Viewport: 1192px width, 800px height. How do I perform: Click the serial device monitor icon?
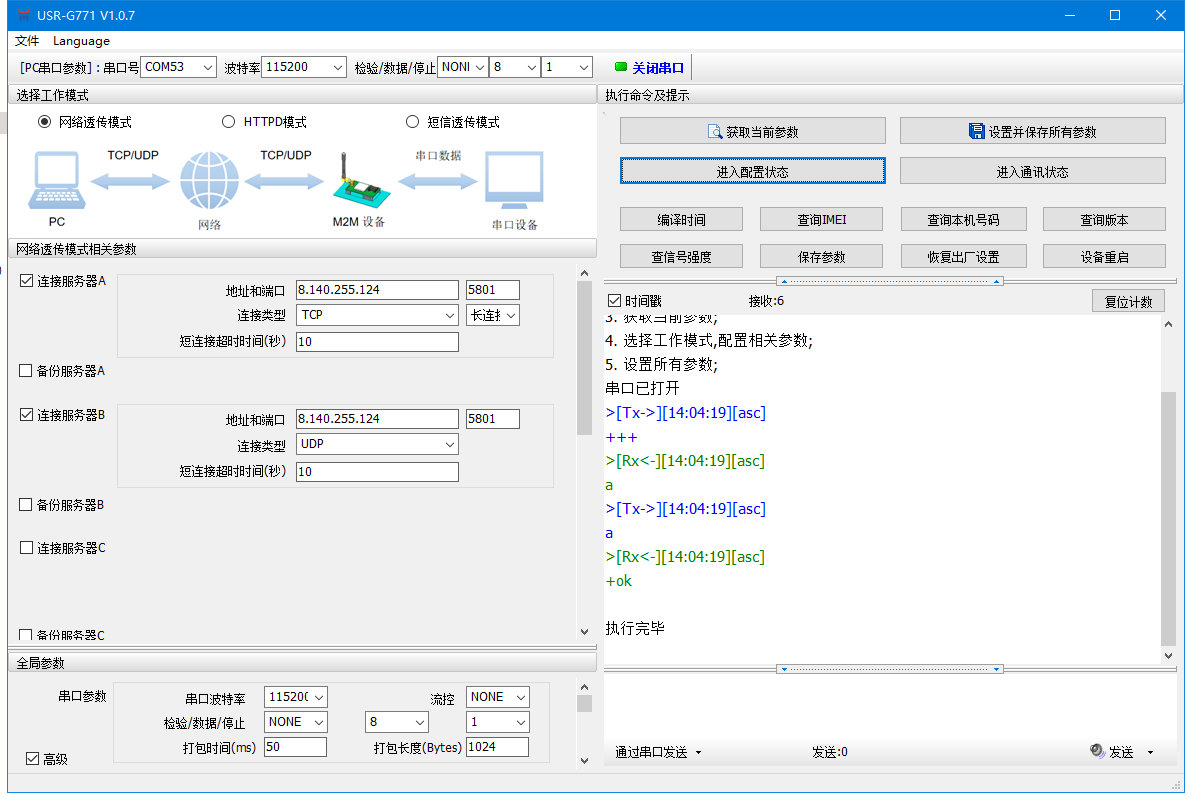point(514,182)
